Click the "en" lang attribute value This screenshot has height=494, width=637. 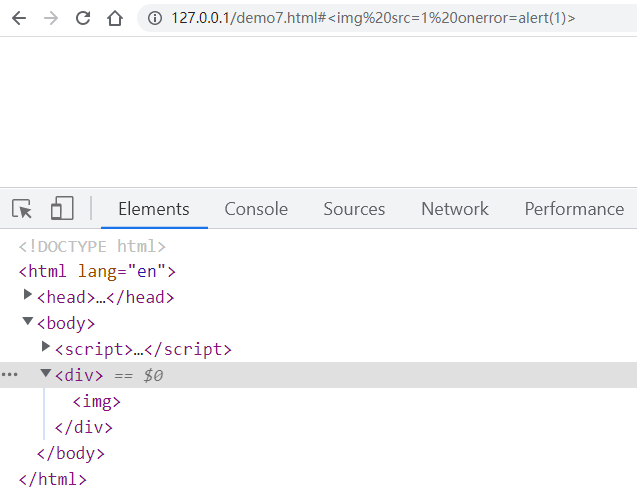coord(147,271)
